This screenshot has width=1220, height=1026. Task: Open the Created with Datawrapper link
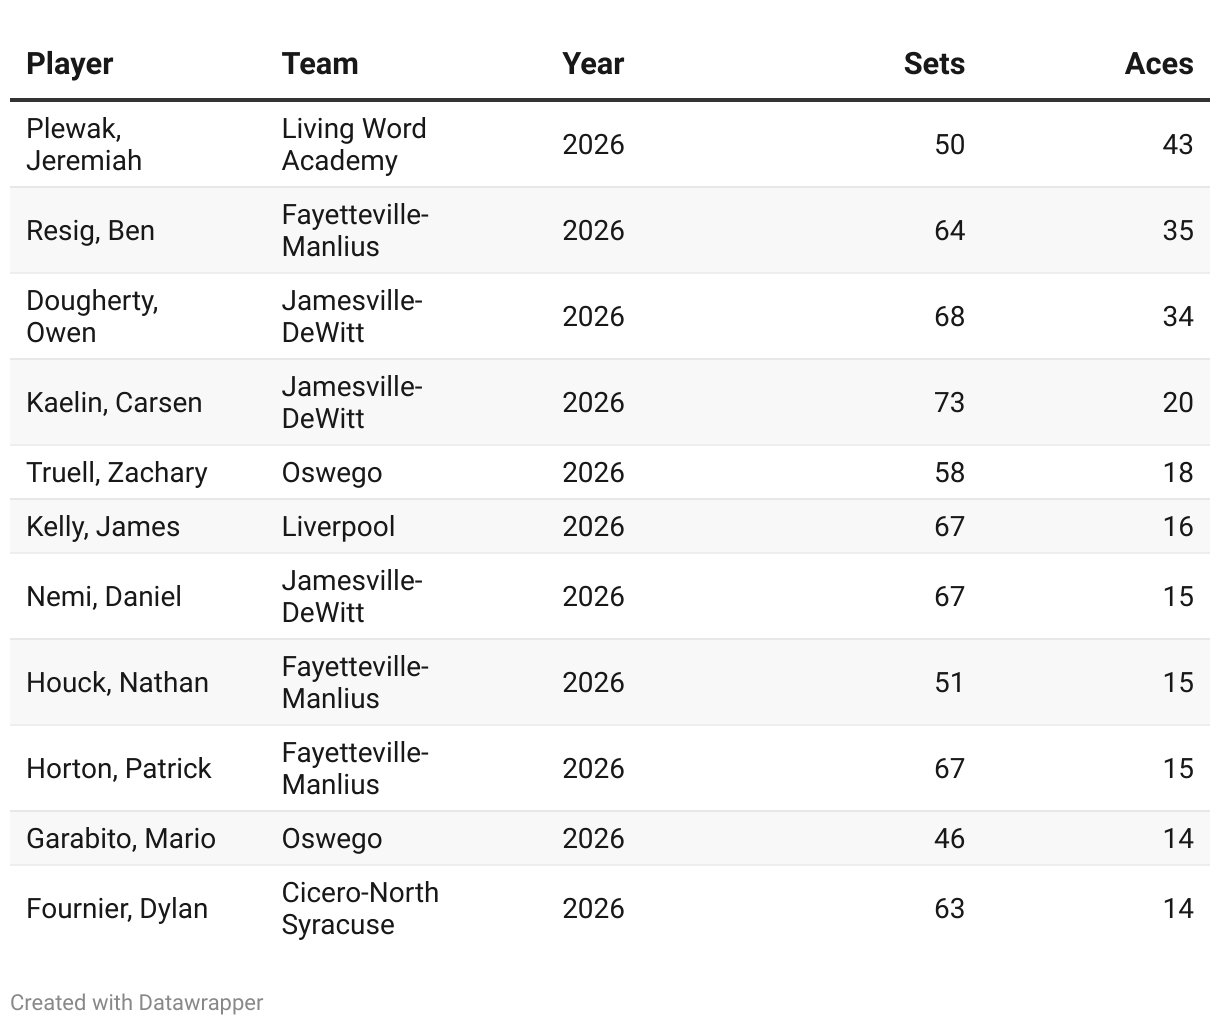point(137,1002)
